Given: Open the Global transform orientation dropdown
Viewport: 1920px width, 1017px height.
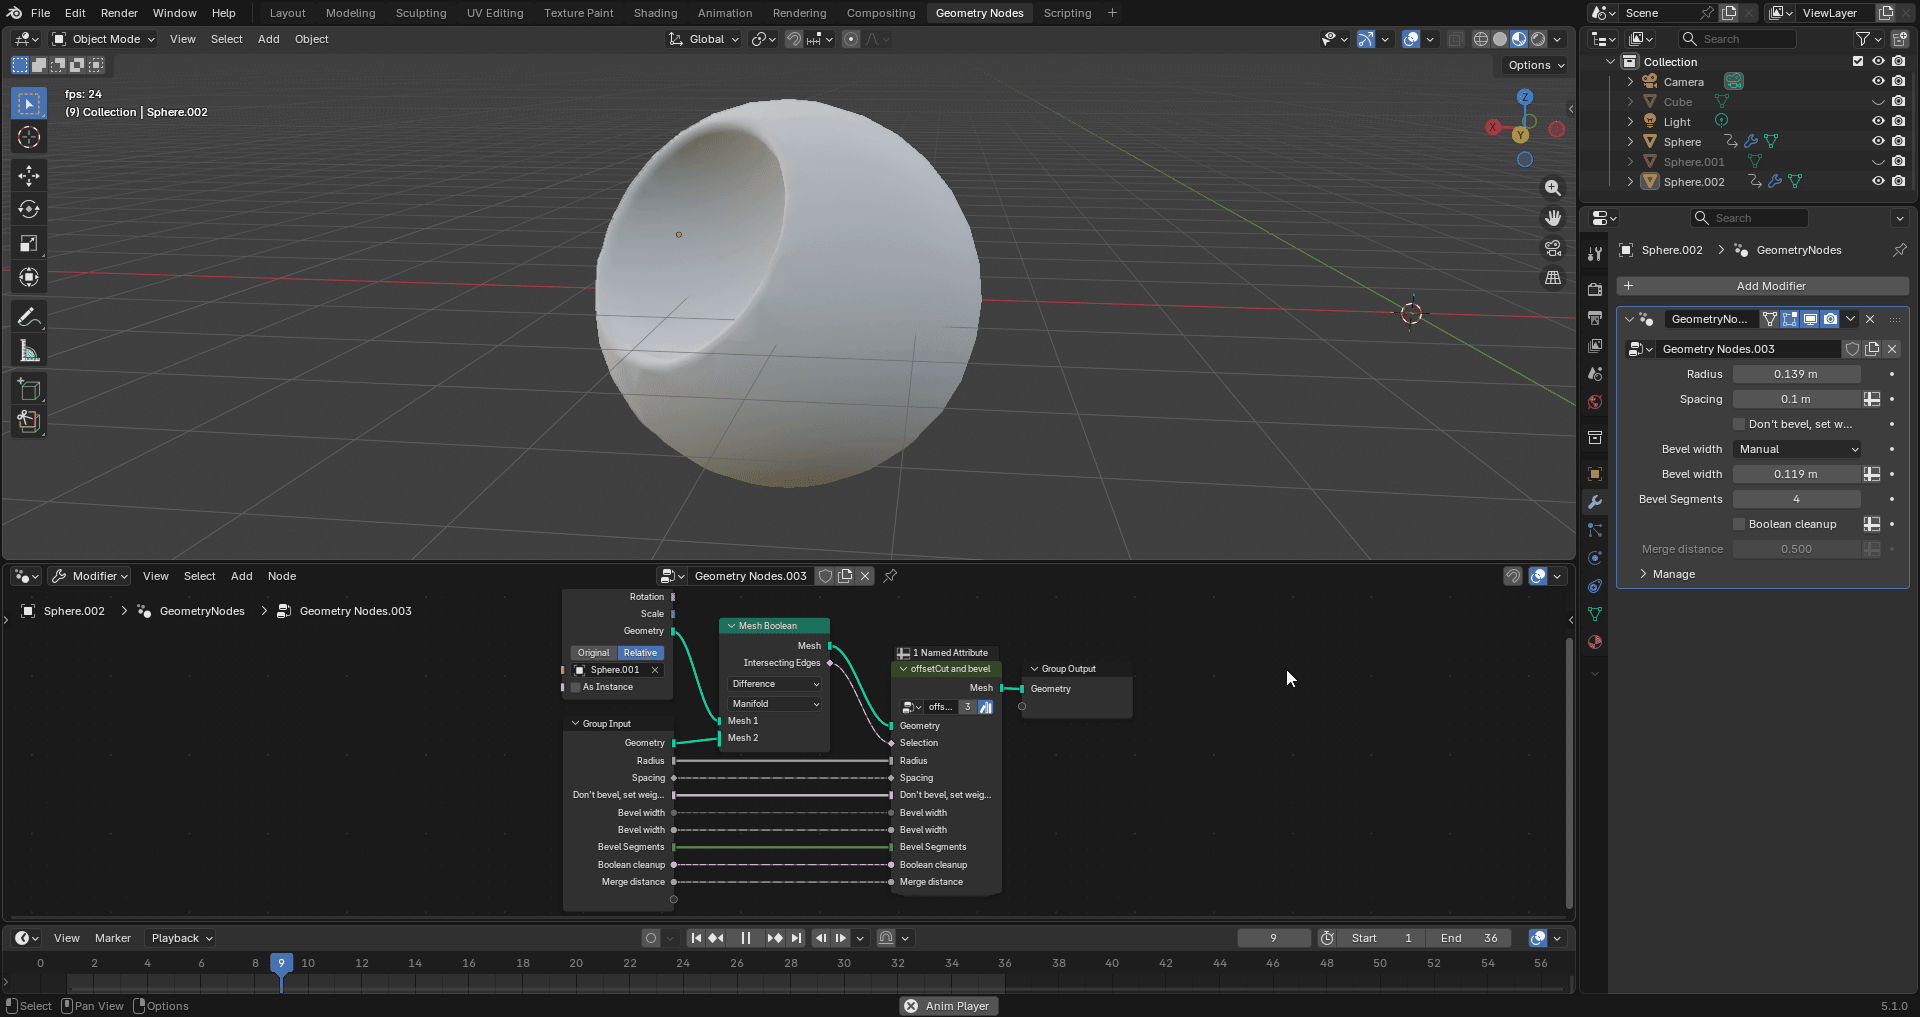Looking at the screenshot, I should [704, 39].
